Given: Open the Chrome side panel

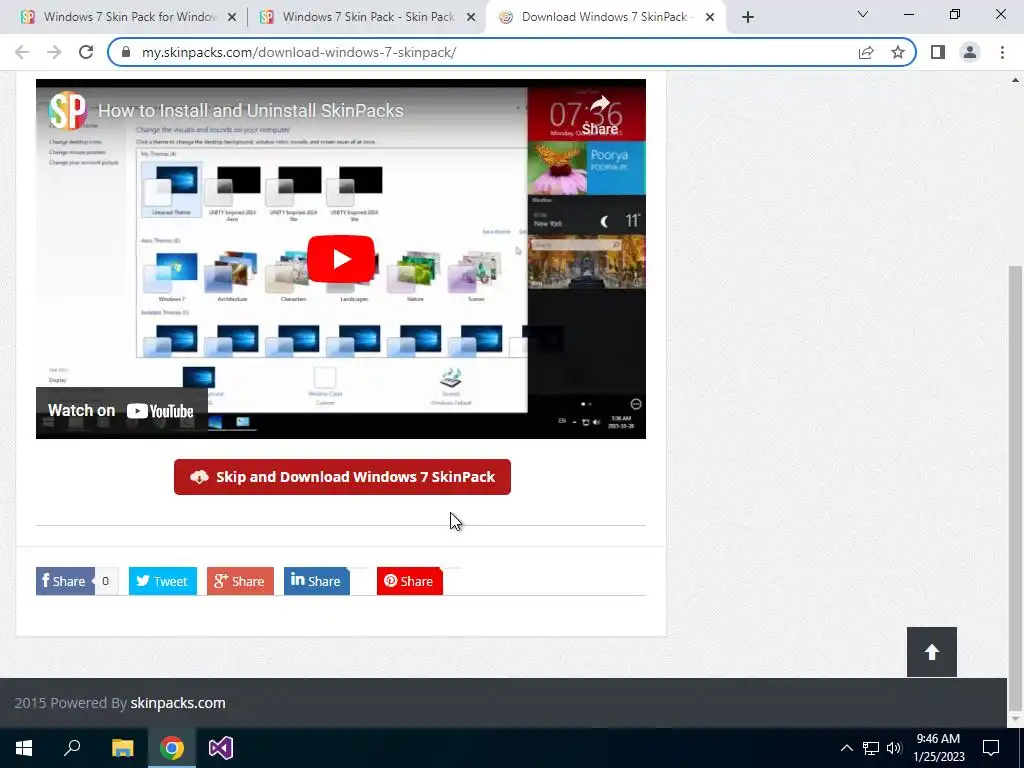Looking at the screenshot, I should (938, 52).
